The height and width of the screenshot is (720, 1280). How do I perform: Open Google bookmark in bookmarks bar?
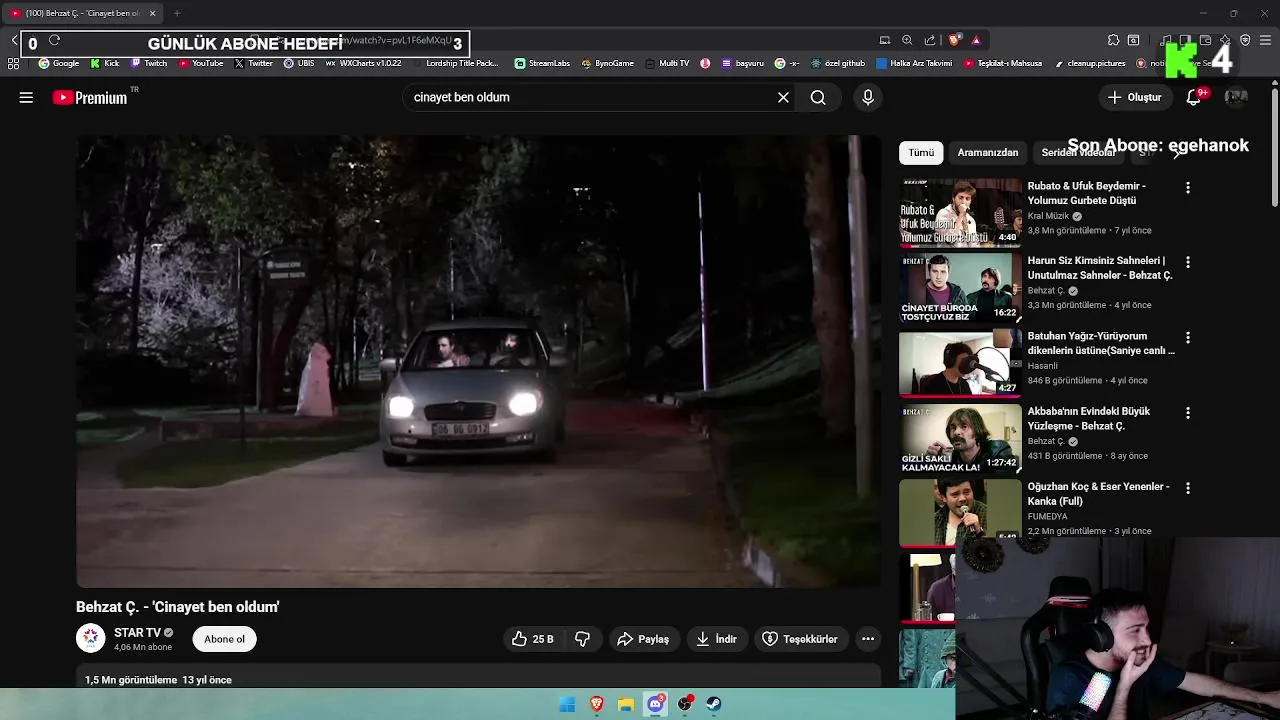coord(59,63)
